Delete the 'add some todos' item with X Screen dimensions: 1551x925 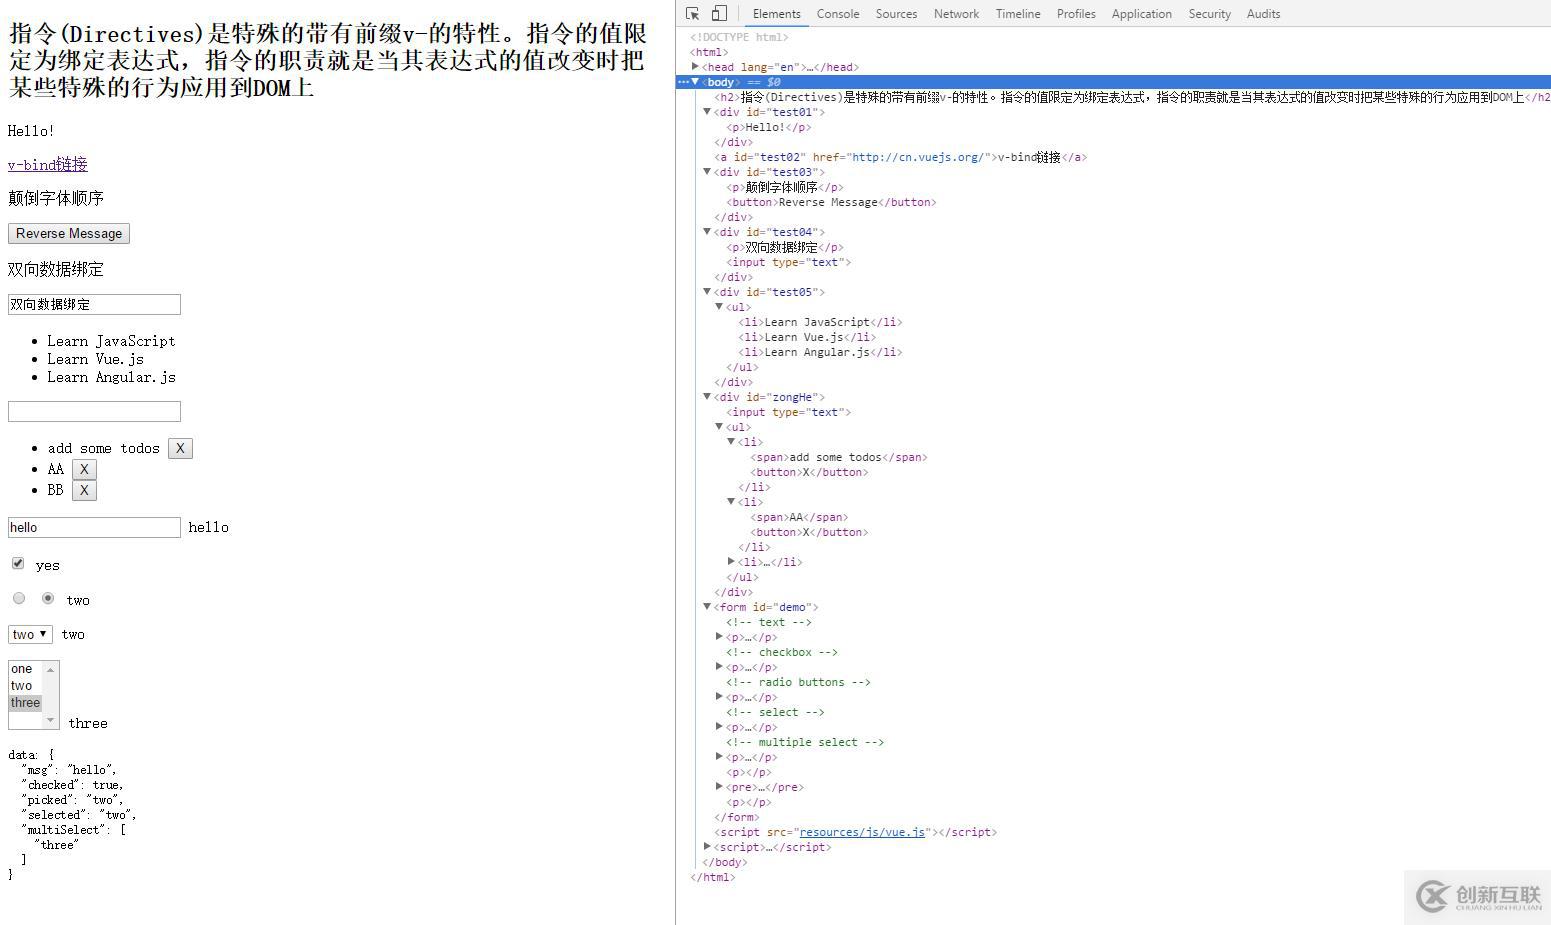click(180, 448)
